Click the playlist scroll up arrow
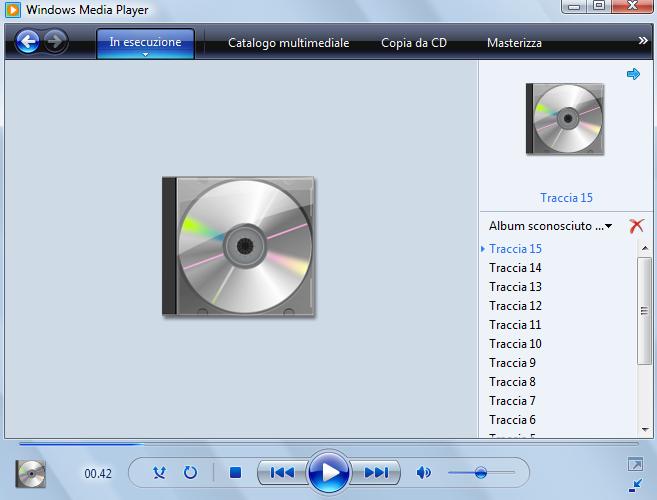The image size is (657, 500). [645, 249]
